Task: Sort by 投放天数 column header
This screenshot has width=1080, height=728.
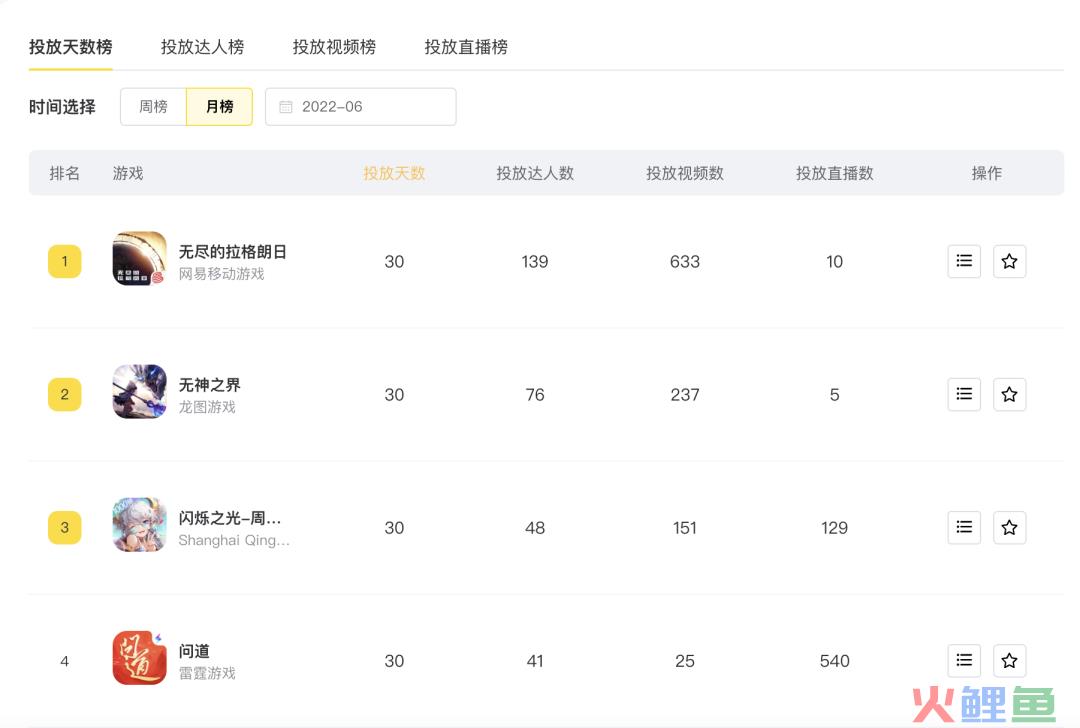Action: coord(394,174)
